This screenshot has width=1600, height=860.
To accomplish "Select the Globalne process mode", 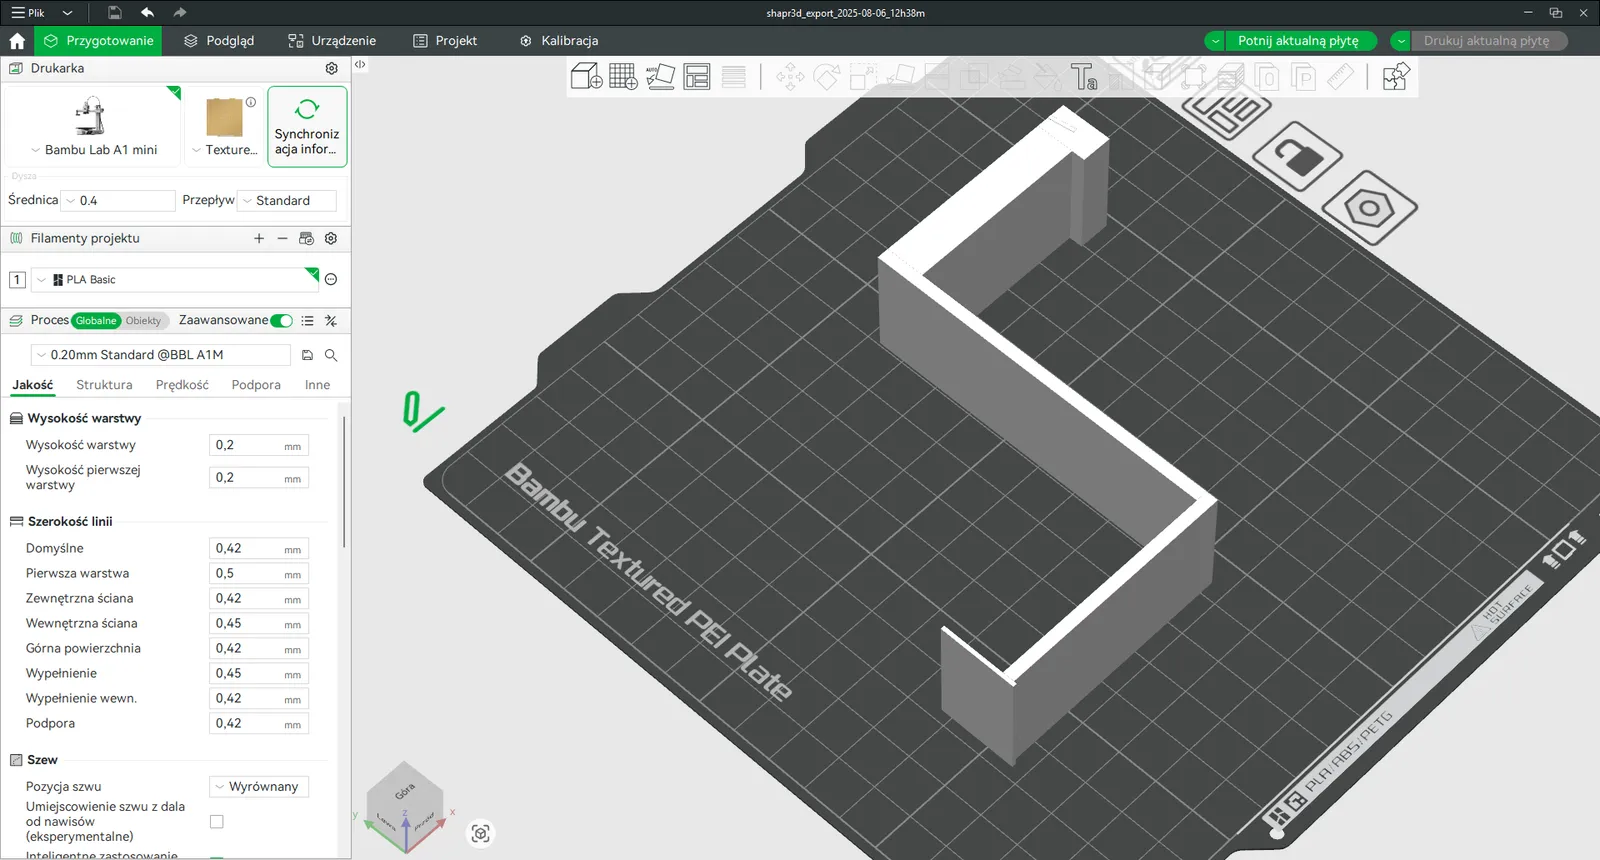I will click(96, 321).
